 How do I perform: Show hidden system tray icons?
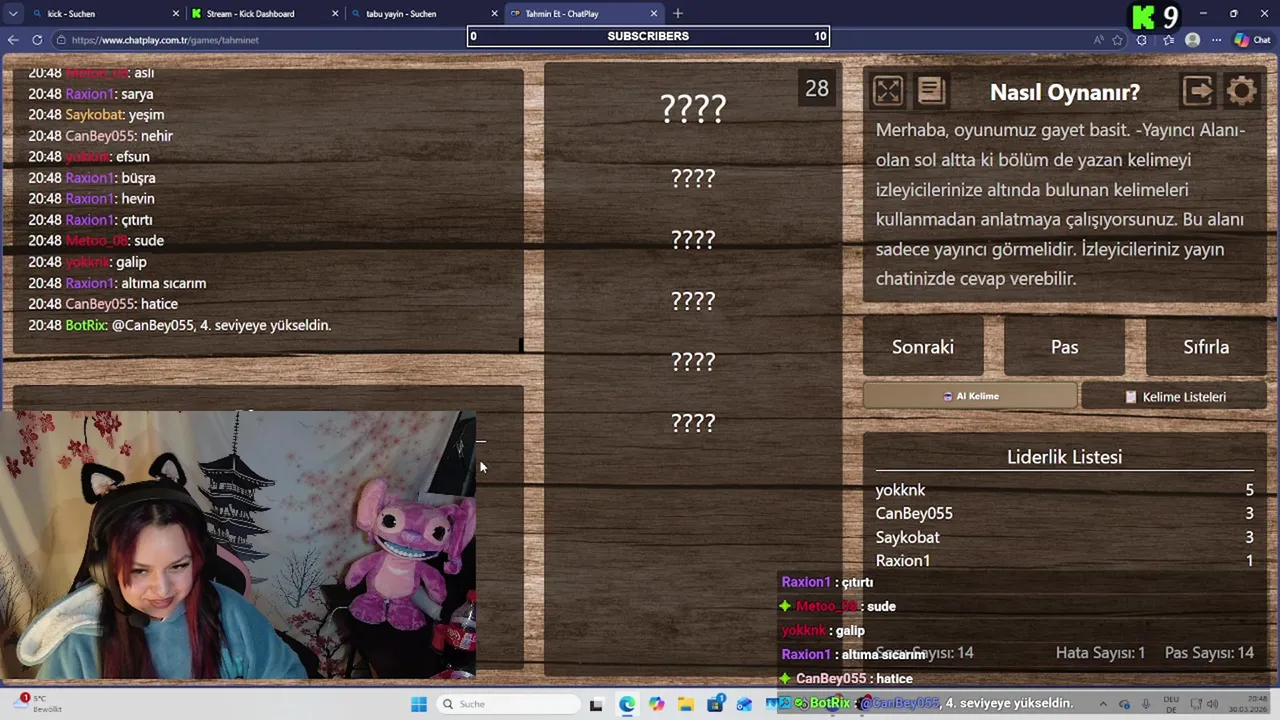1103,704
